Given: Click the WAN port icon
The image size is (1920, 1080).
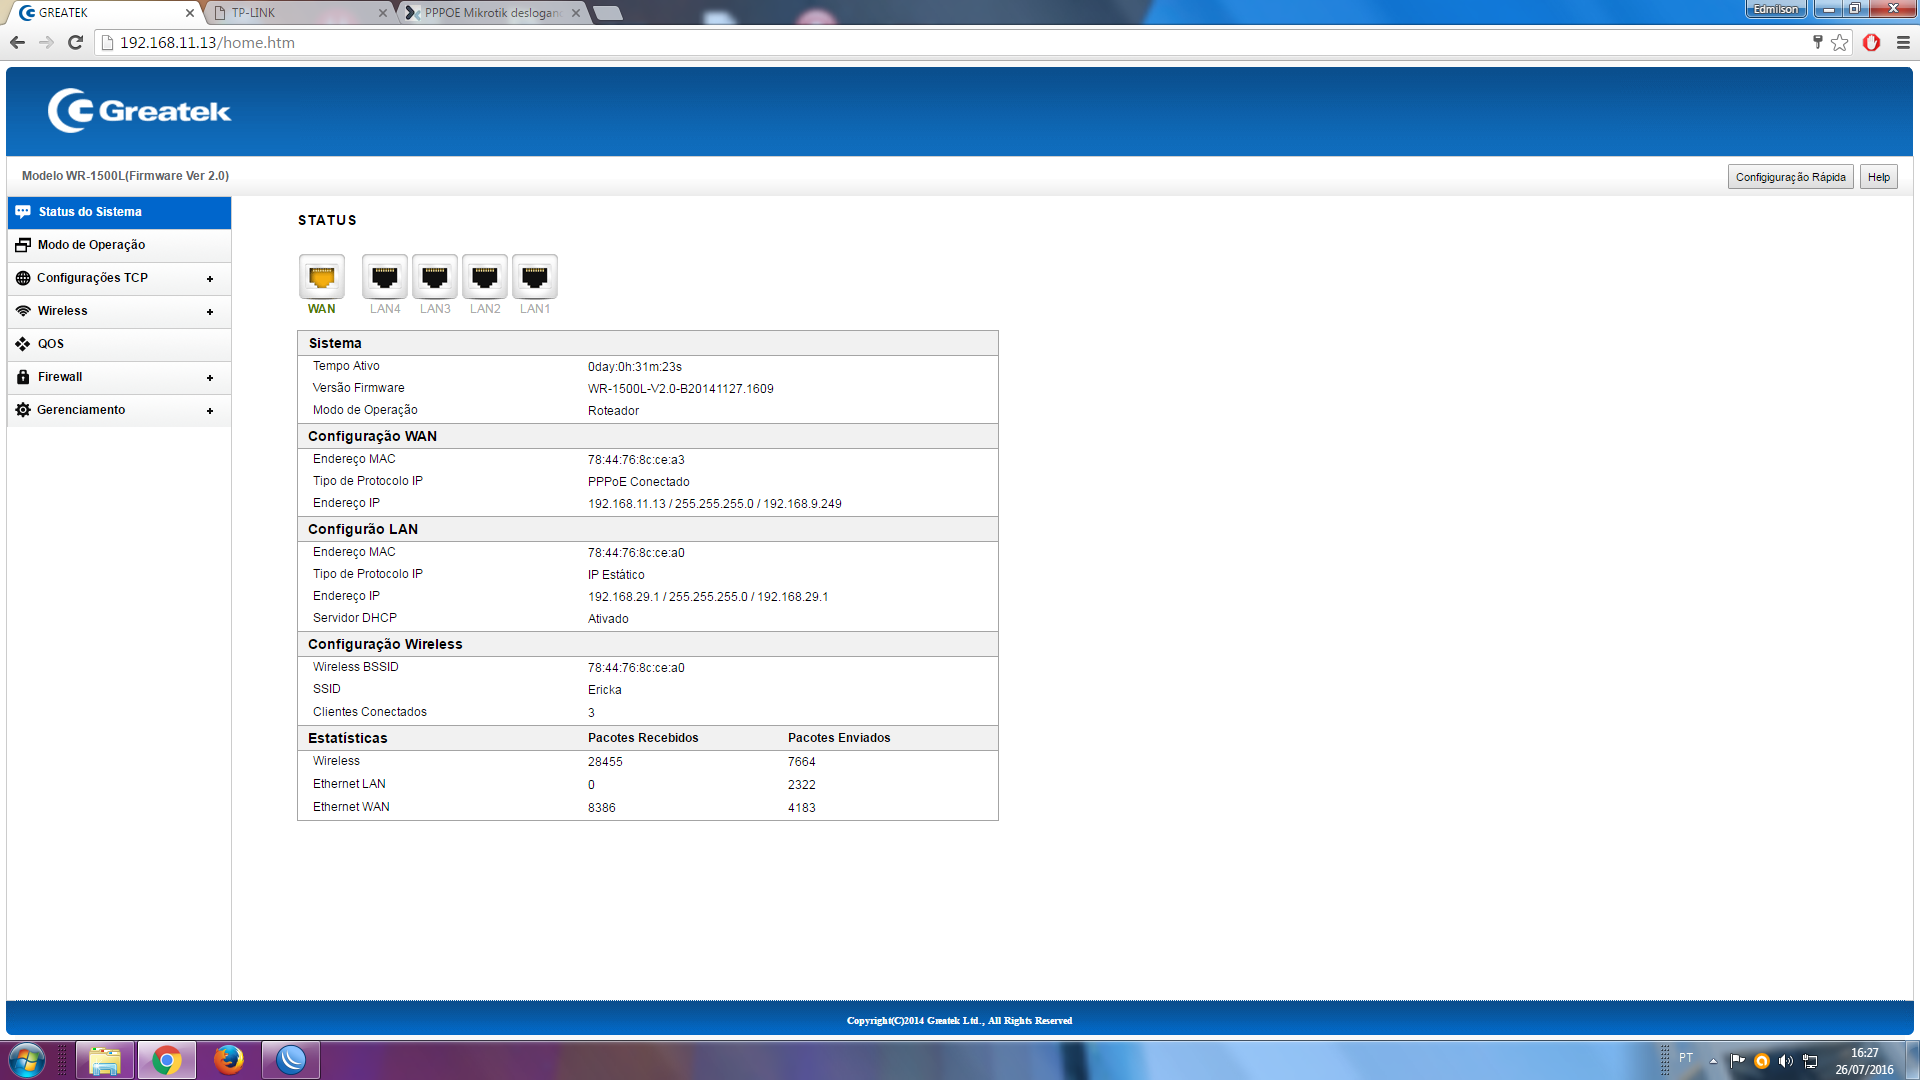Looking at the screenshot, I should pos(321,277).
